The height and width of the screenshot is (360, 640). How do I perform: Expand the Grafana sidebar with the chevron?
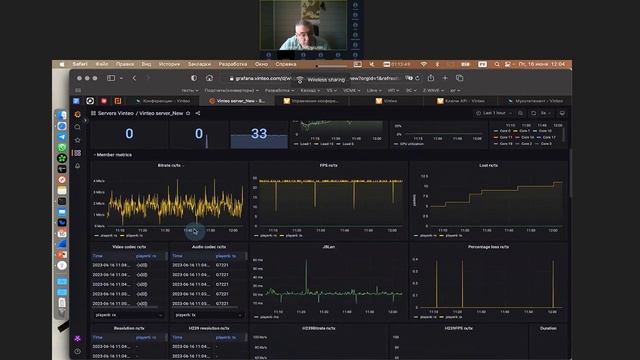click(x=85, y=120)
